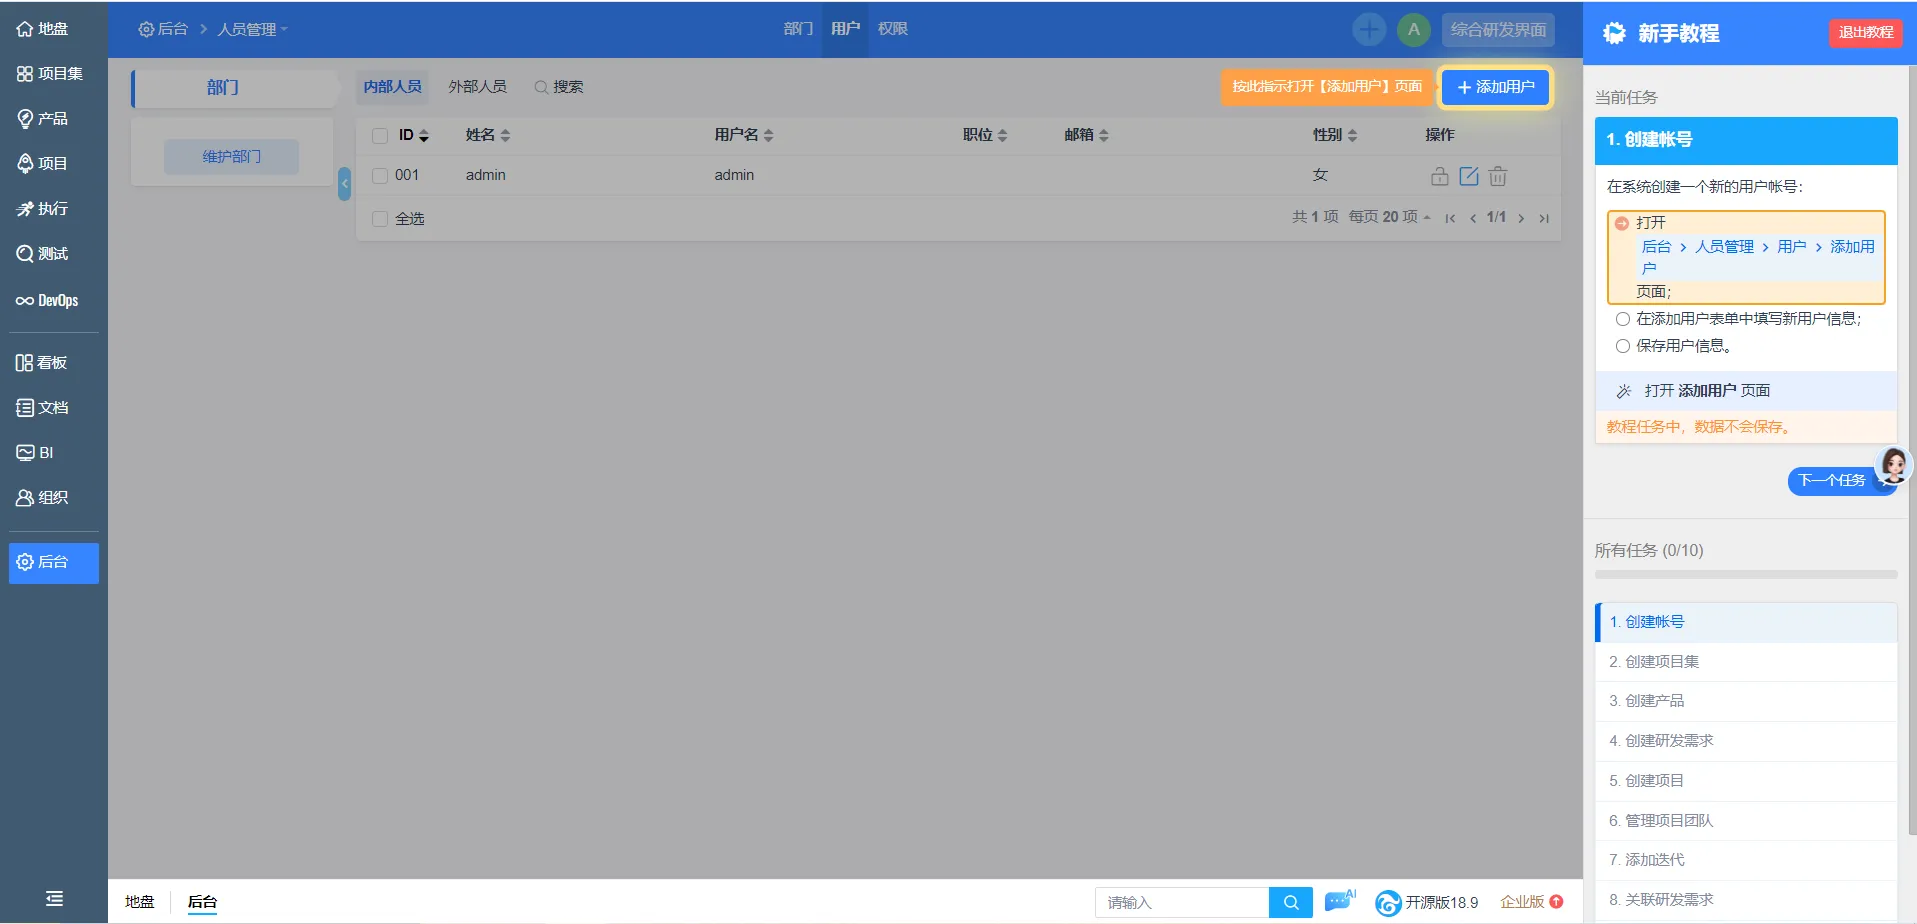Image resolution: width=1917 pixels, height=924 pixels.
Task: Click the lock icon for admin row
Action: (x=1439, y=176)
